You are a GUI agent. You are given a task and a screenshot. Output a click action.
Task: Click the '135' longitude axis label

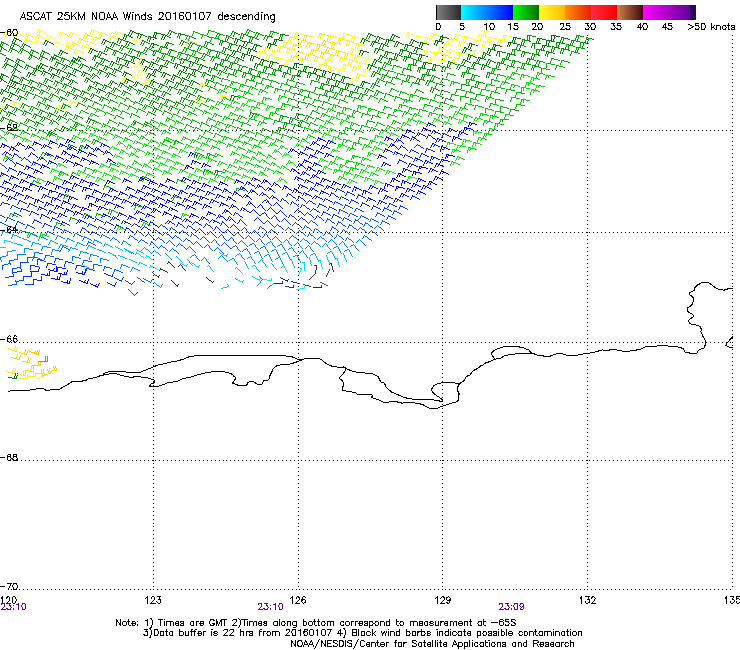[x=732, y=599]
